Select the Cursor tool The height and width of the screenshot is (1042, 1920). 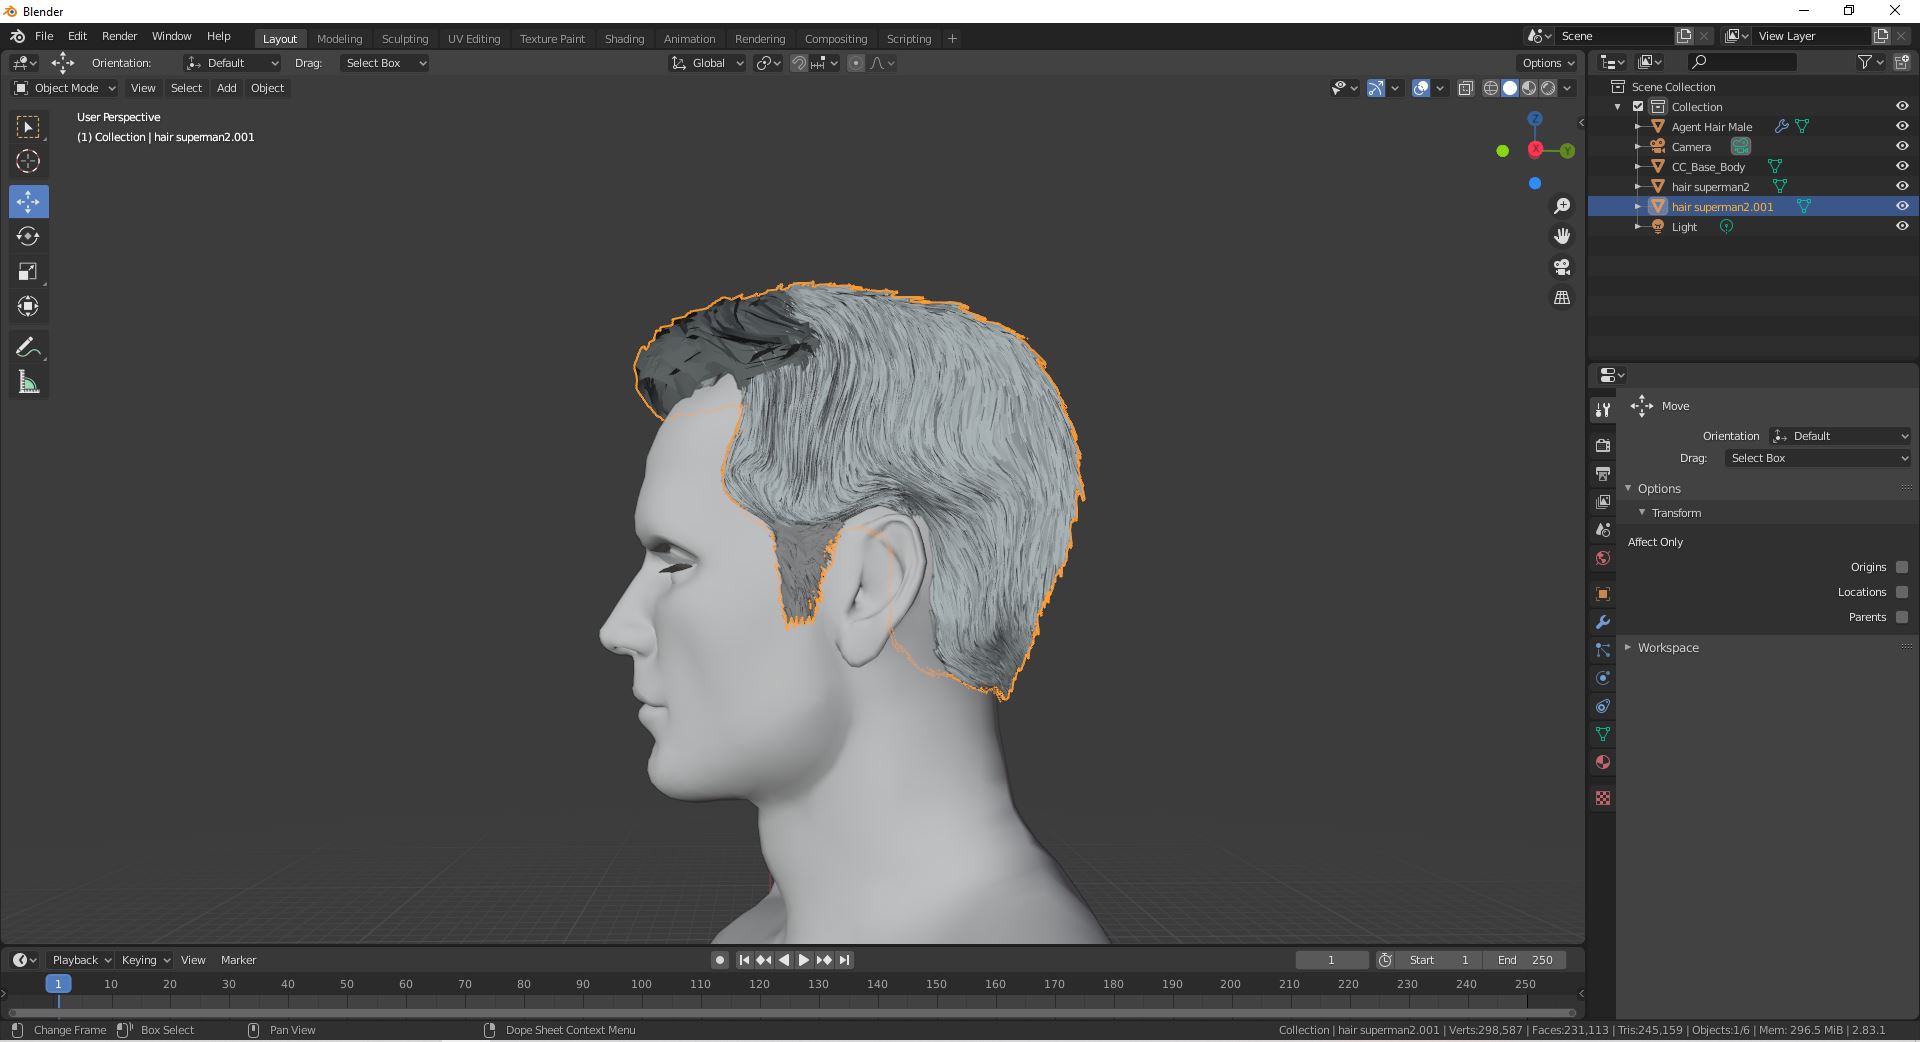[x=28, y=161]
